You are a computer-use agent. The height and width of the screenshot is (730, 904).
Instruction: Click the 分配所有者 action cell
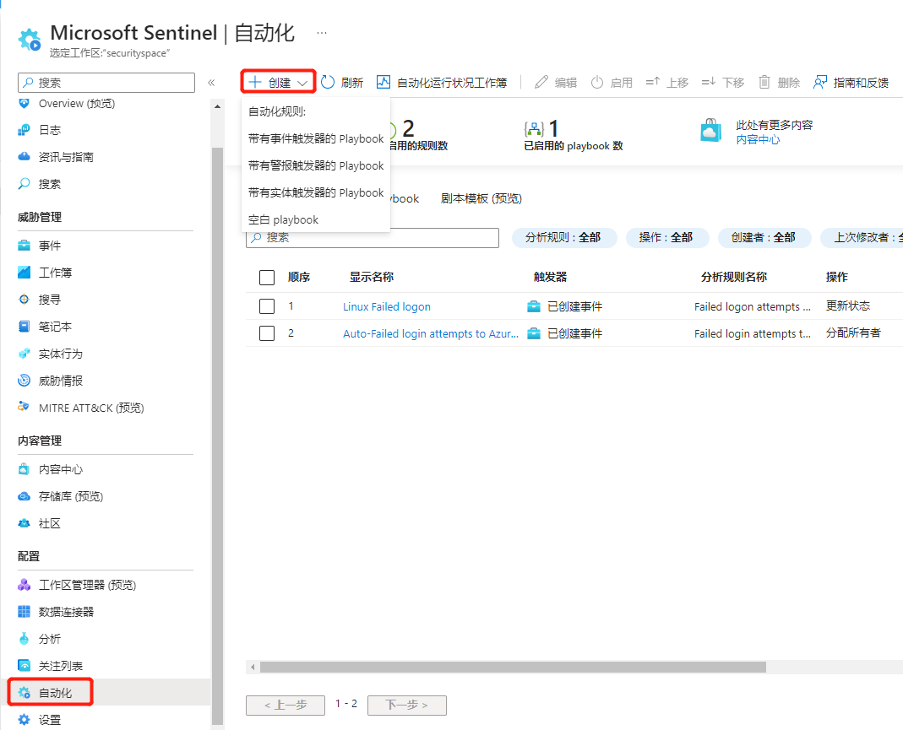(x=853, y=333)
